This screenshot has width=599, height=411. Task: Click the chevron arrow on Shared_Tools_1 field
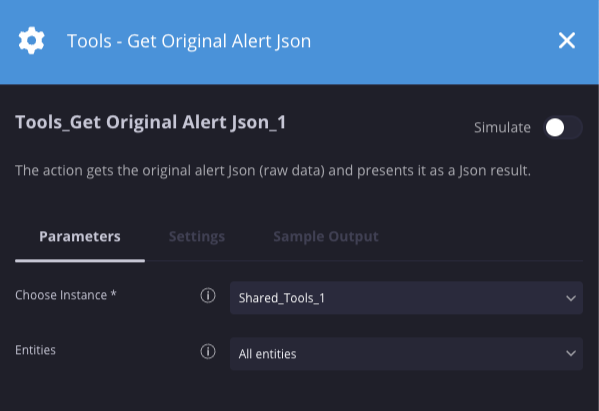tap(571, 298)
